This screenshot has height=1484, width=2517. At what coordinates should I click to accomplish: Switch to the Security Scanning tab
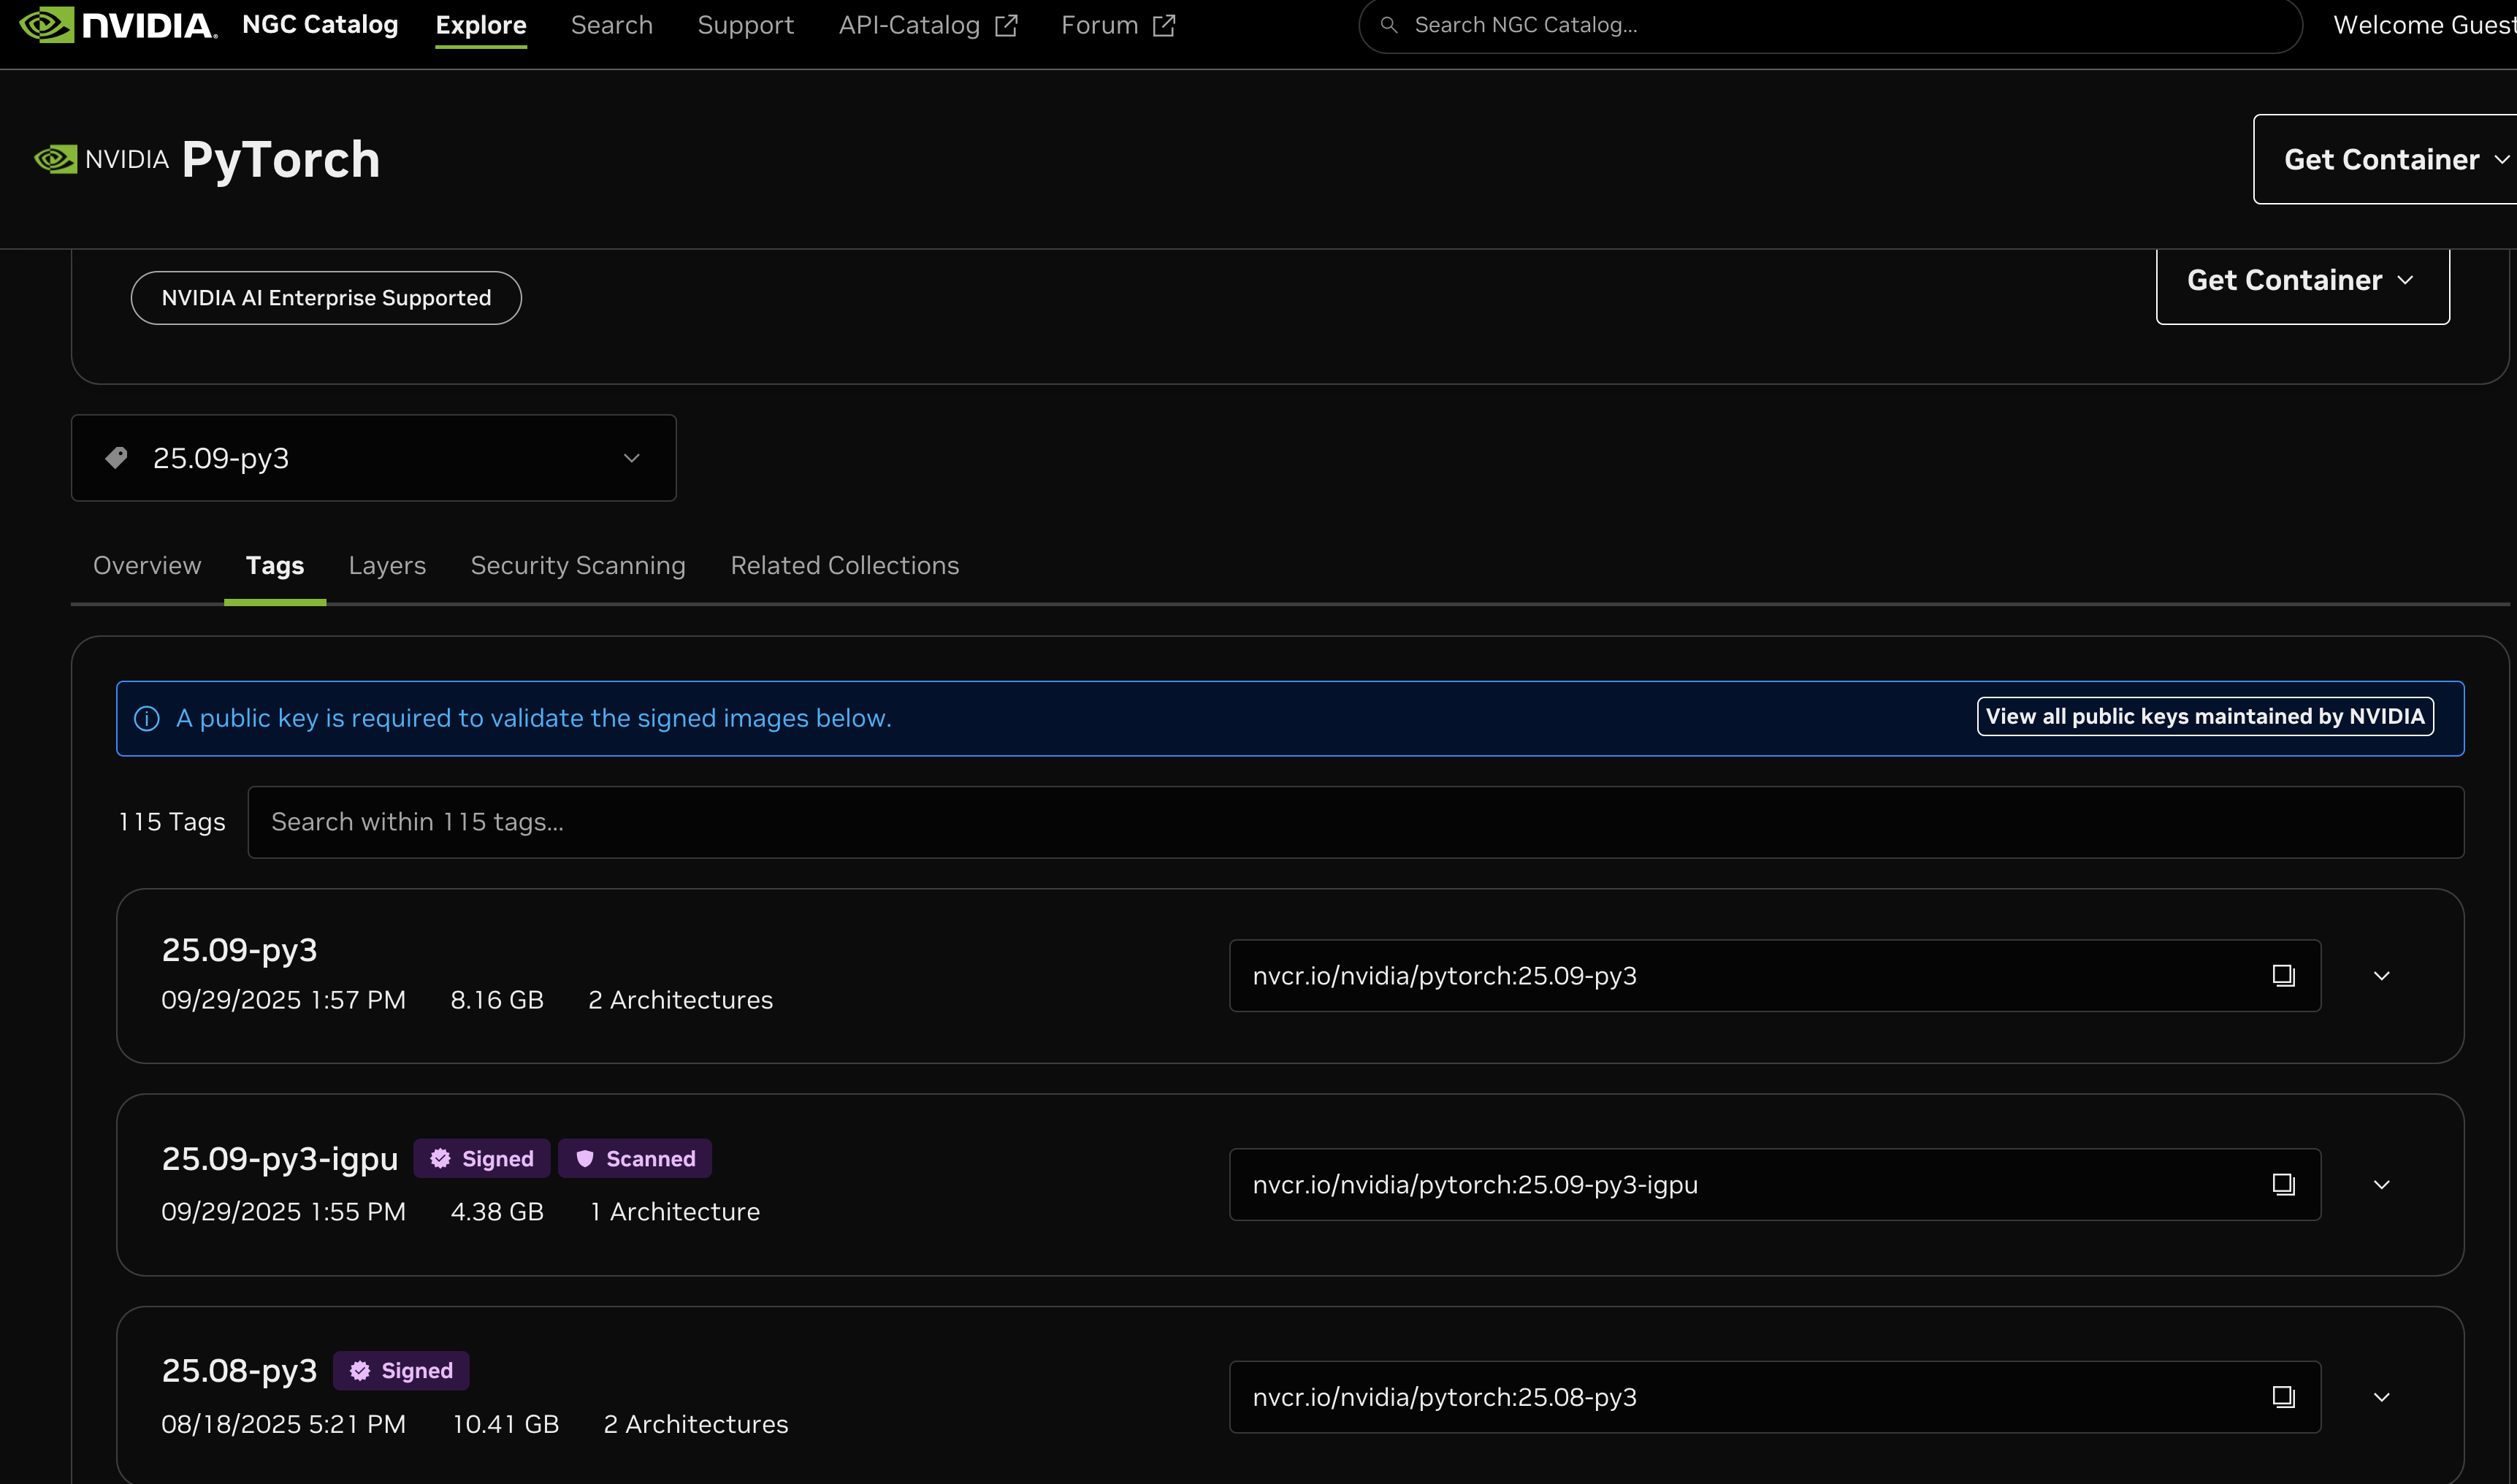(578, 565)
